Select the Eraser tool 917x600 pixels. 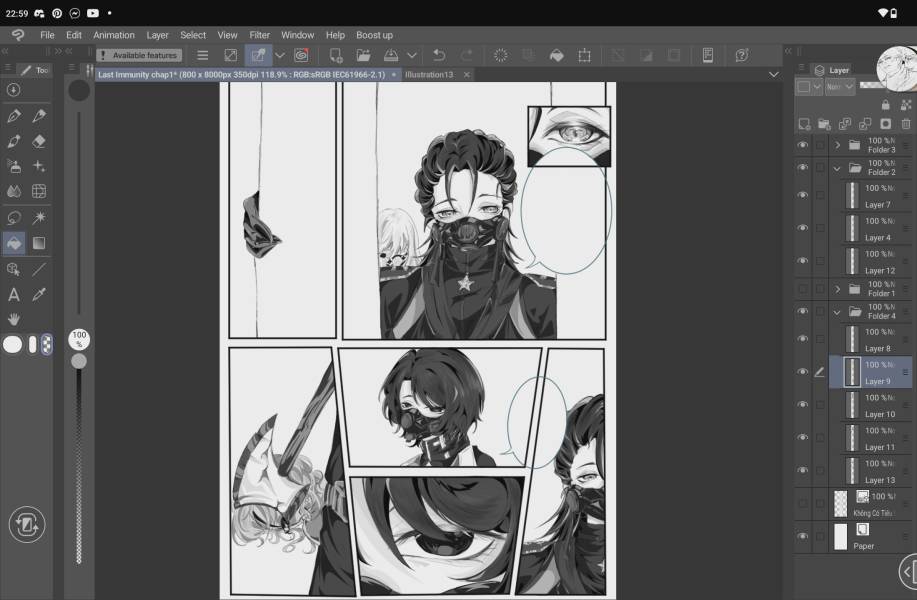coord(39,141)
